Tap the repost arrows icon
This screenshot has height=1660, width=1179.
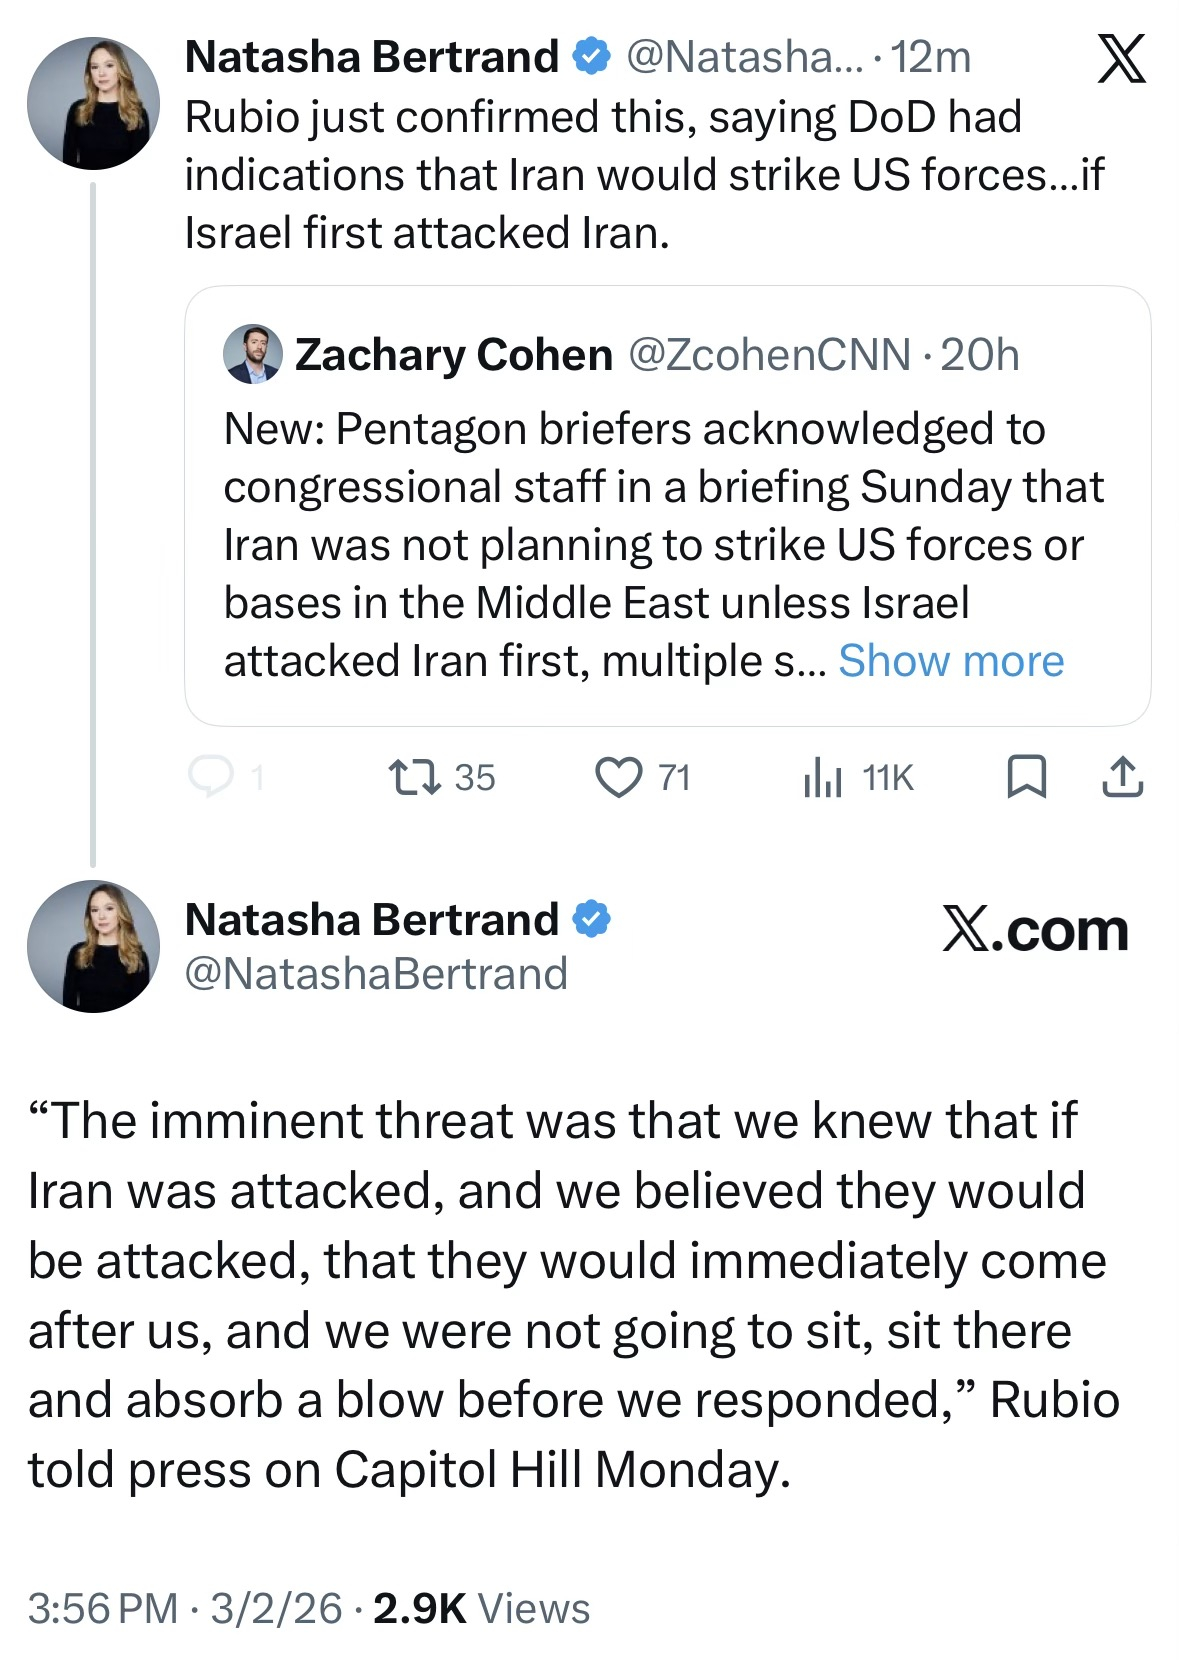click(x=415, y=777)
